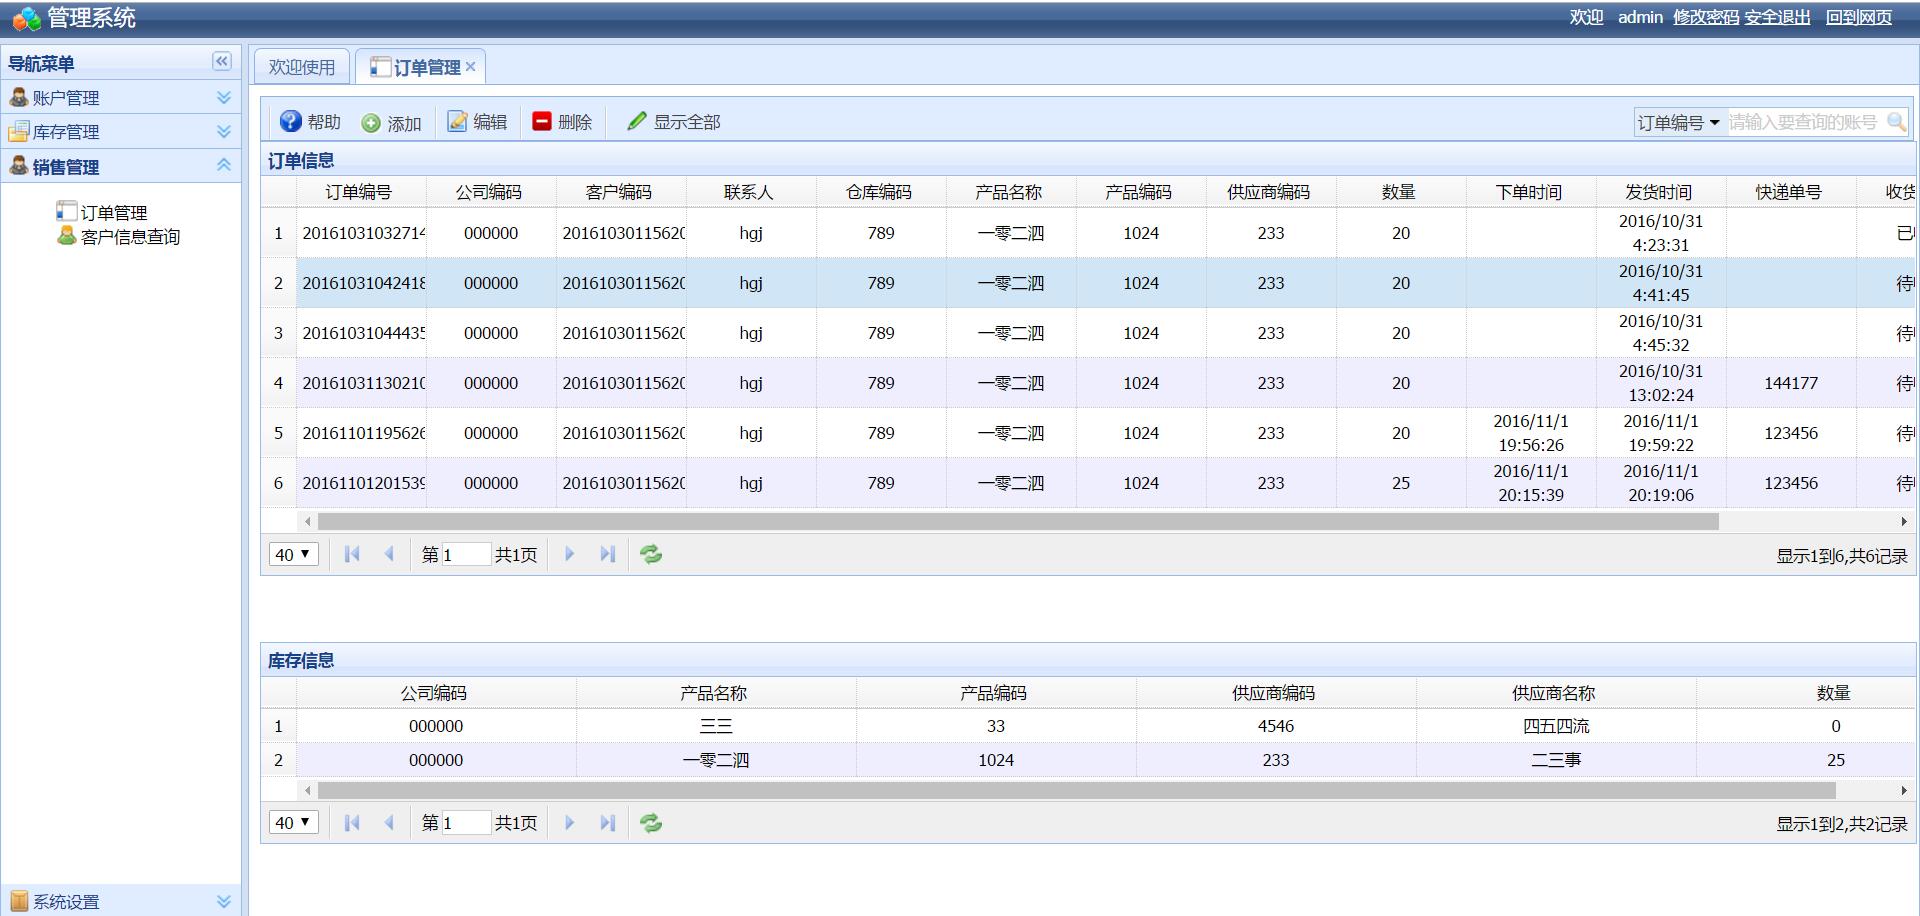The image size is (1920, 916).
Task: Switch to the 欢迎使用 tab
Action: coord(302,67)
